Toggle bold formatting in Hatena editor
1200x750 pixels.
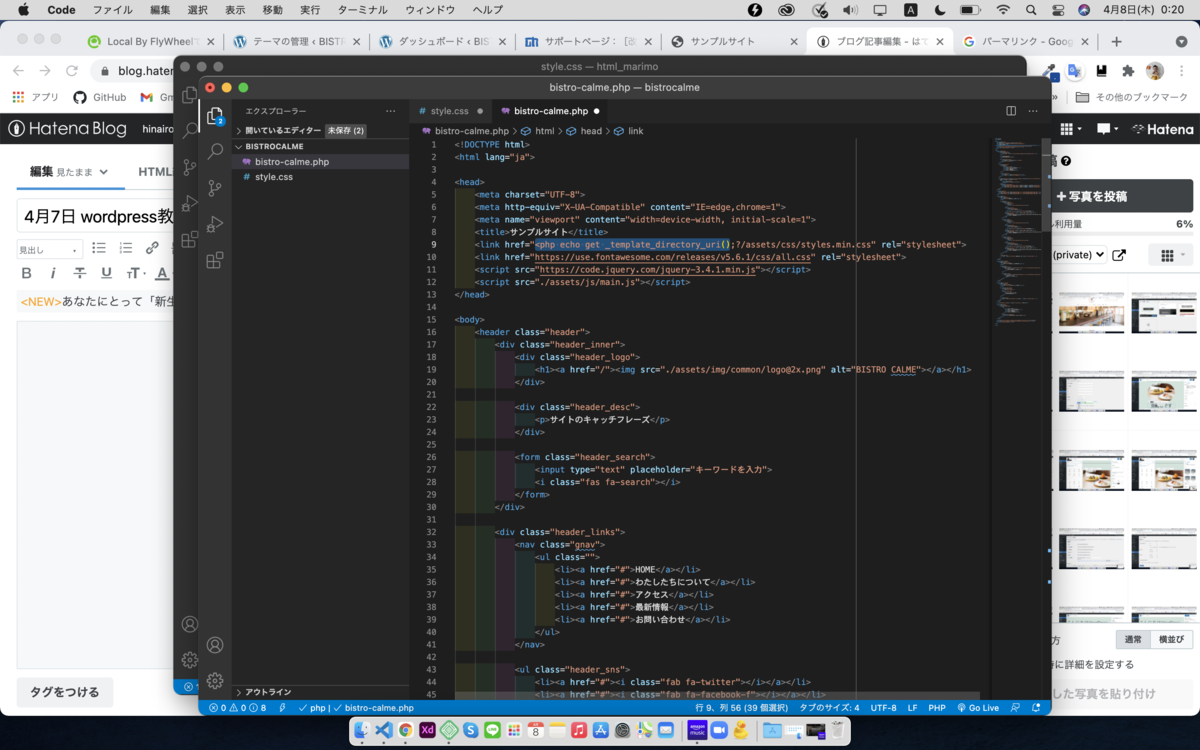[x=27, y=274]
